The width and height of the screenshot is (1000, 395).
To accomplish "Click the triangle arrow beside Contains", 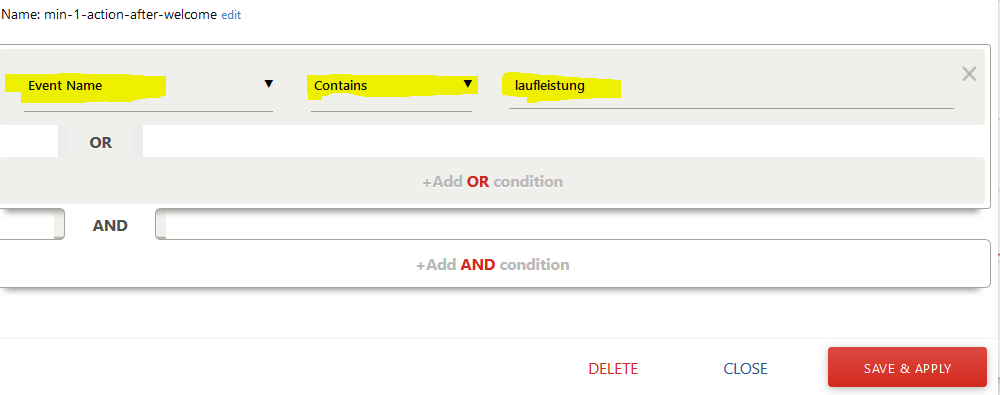I will tap(467, 84).
